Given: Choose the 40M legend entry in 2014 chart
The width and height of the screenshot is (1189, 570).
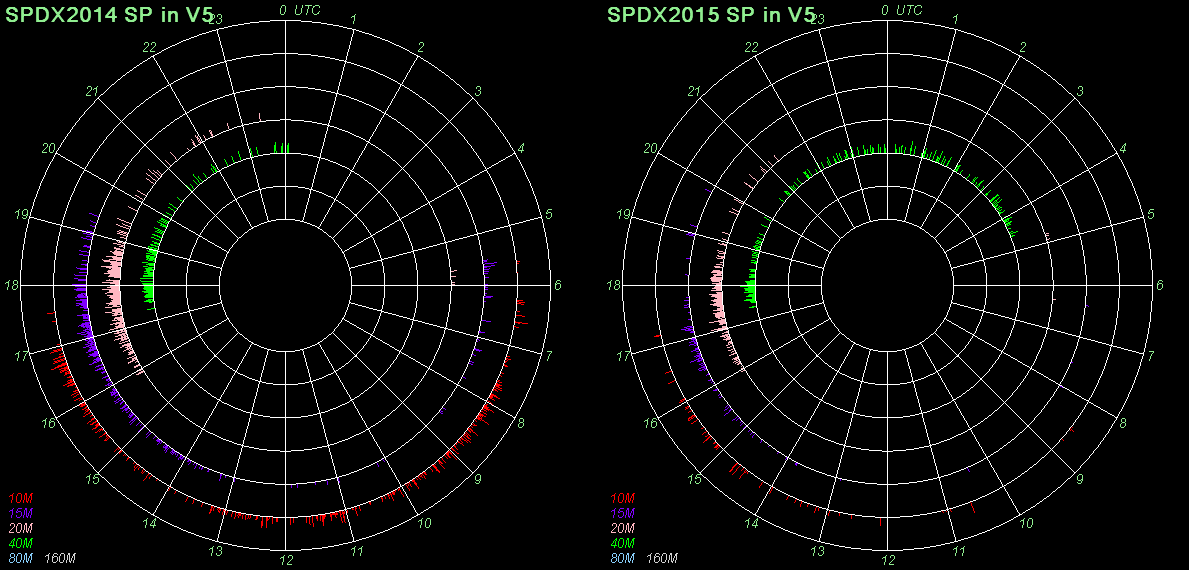Looking at the screenshot, I should tap(20, 543).
